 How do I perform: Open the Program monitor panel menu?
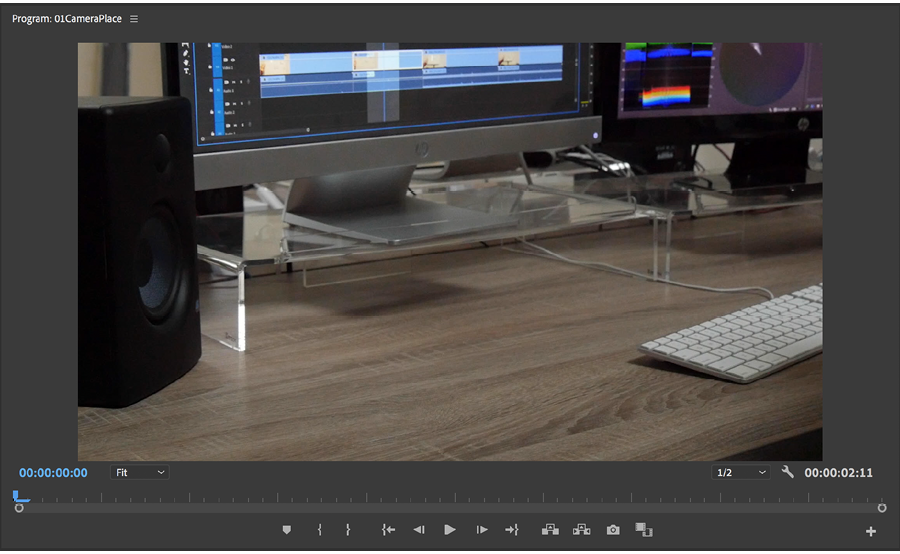click(x=134, y=19)
